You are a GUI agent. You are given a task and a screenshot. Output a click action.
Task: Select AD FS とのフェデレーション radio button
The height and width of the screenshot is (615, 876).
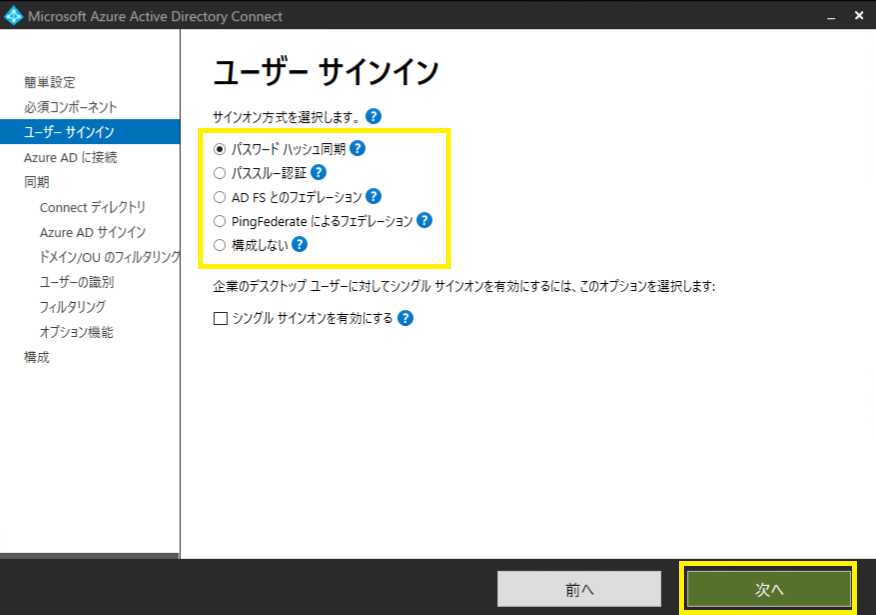220,197
